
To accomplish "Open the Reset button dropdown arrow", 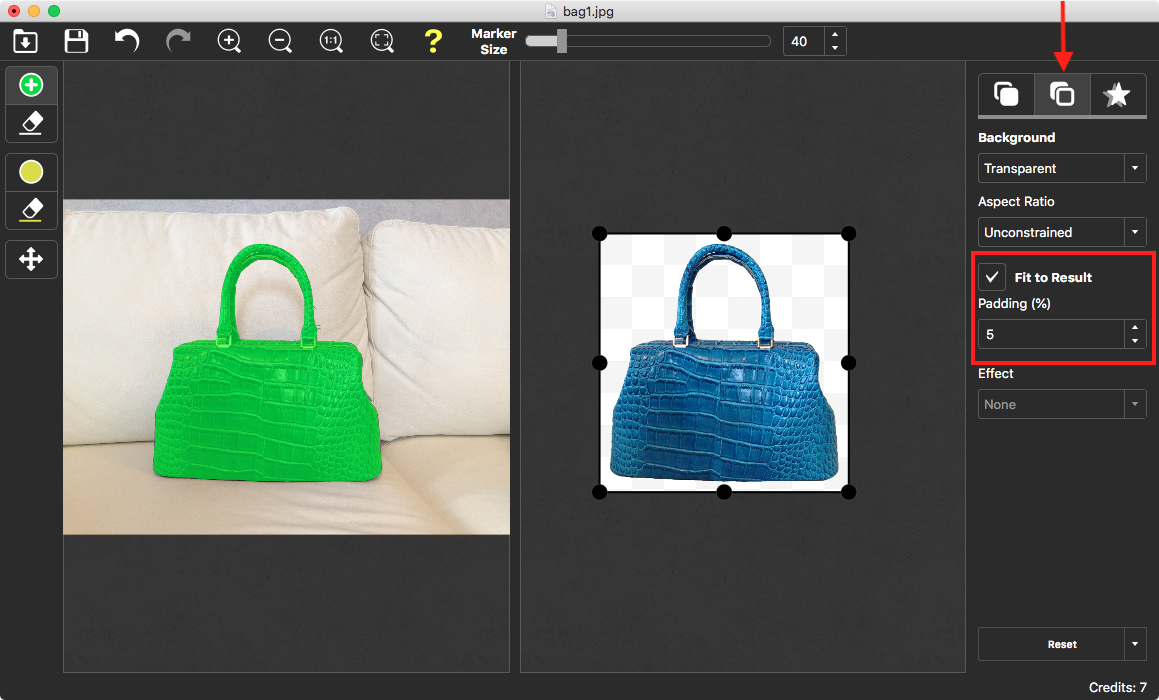I will [1134, 644].
